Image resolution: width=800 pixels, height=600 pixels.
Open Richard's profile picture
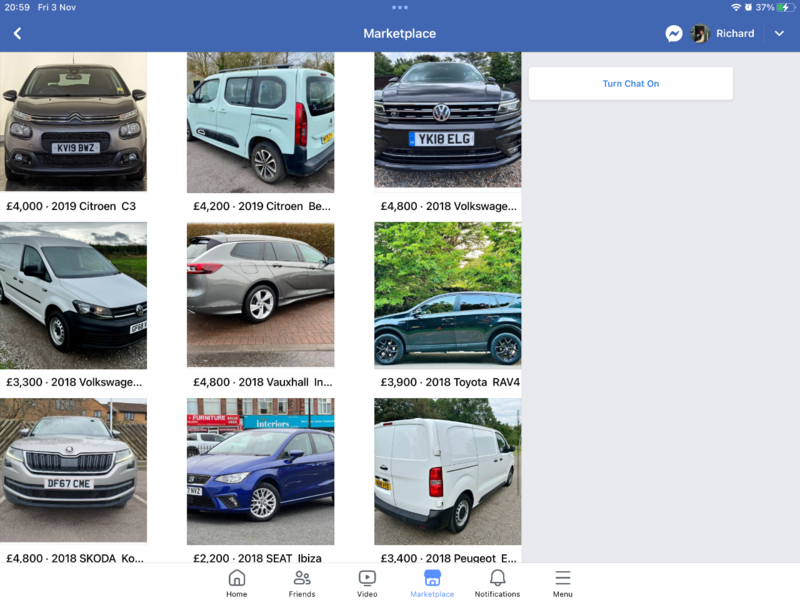(700, 34)
